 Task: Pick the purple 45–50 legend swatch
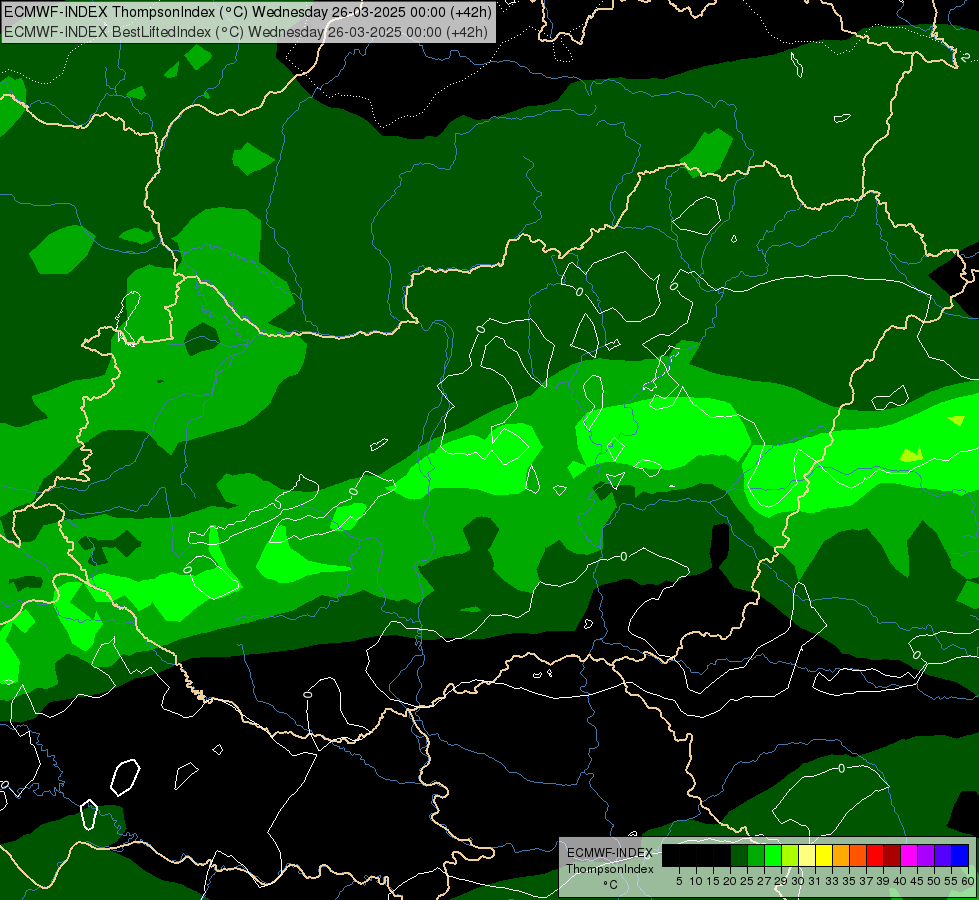926,855
